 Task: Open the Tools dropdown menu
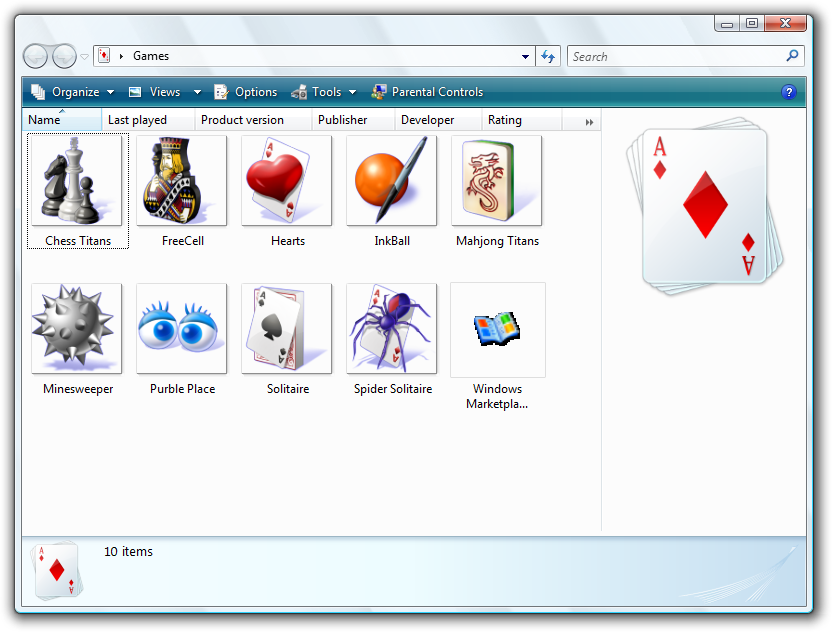point(324,92)
